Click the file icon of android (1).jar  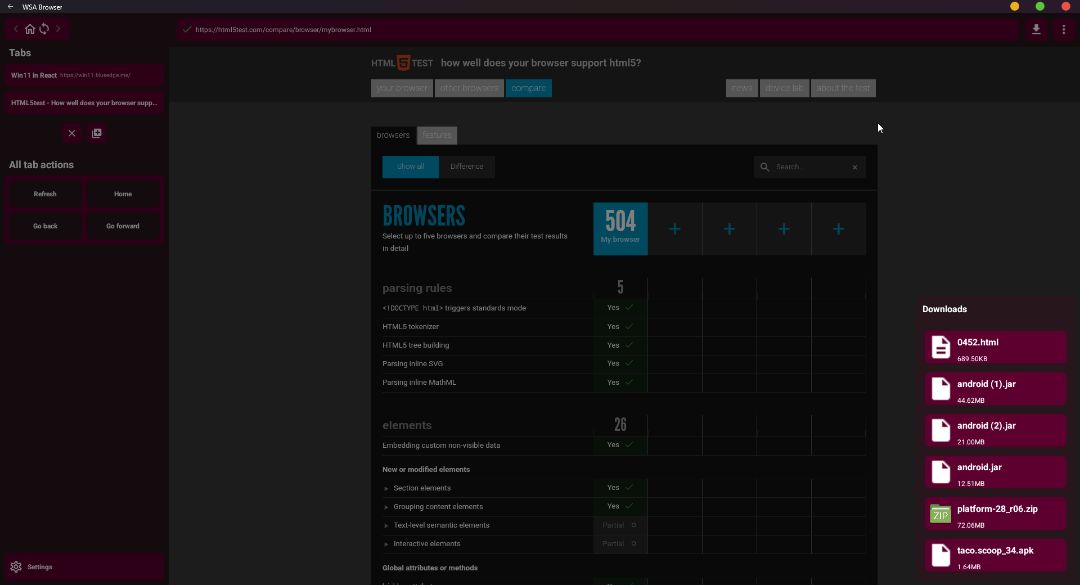940,389
